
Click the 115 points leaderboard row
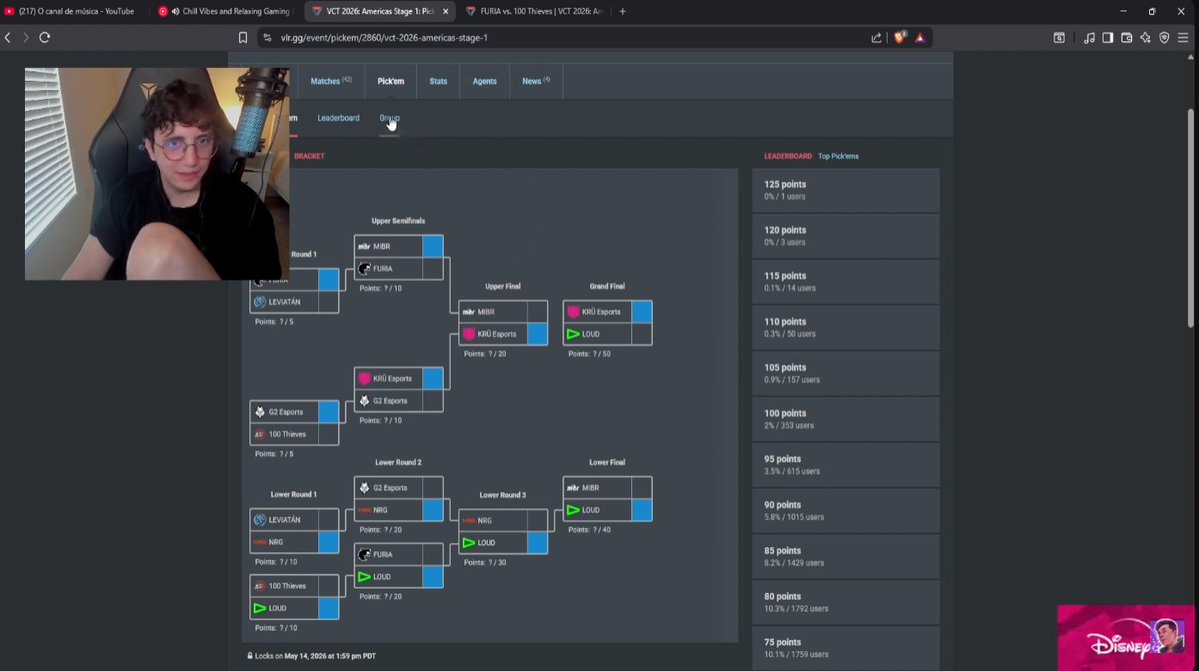846,282
